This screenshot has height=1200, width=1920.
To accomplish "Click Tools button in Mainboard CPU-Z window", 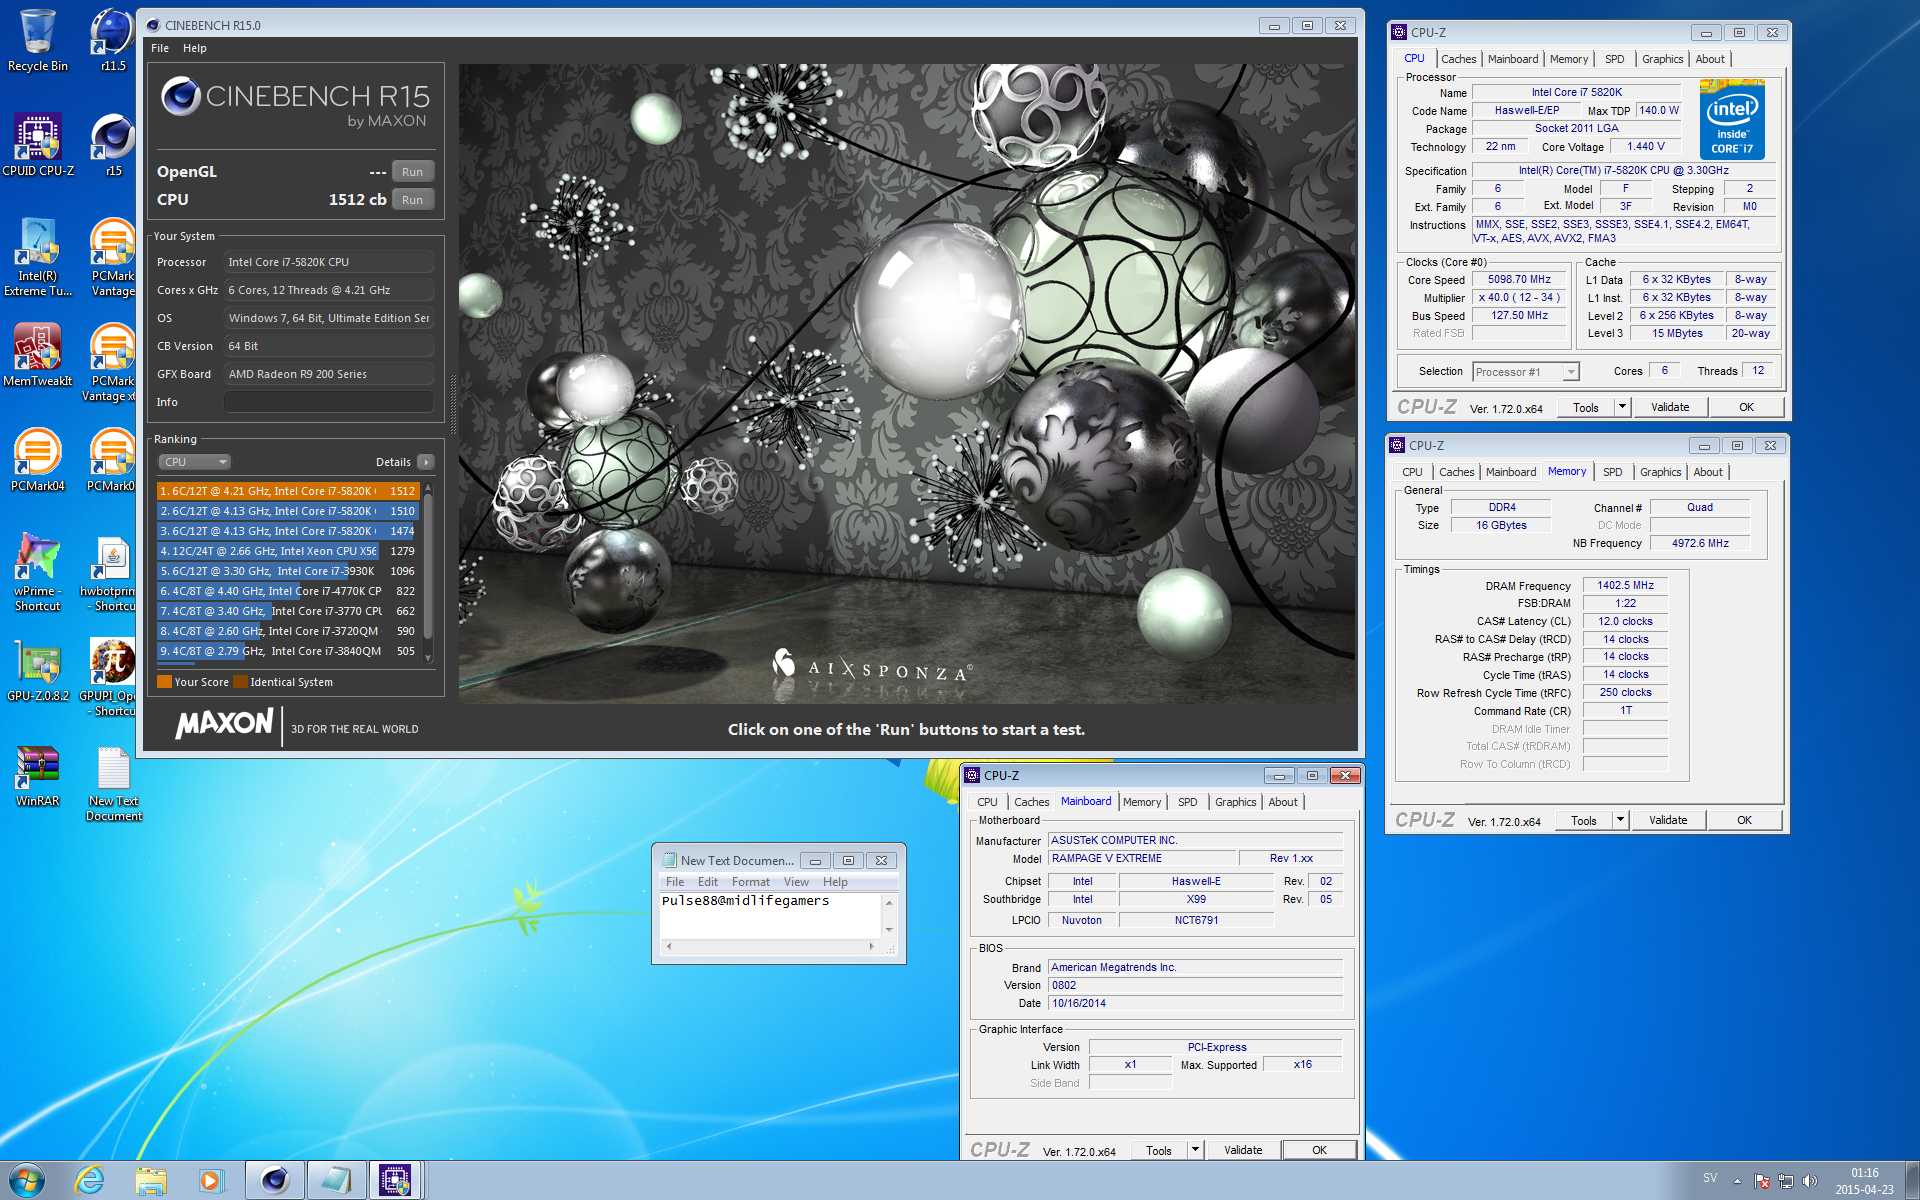I will point(1158,1150).
